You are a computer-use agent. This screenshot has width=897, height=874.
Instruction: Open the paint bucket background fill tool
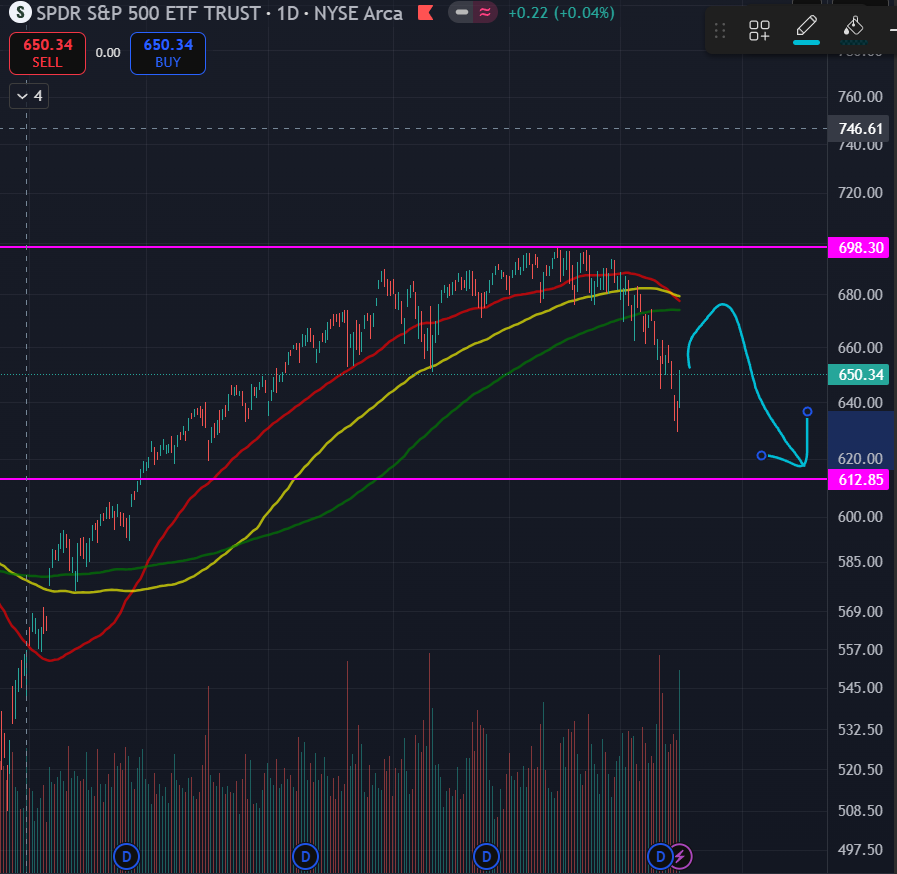[853, 29]
